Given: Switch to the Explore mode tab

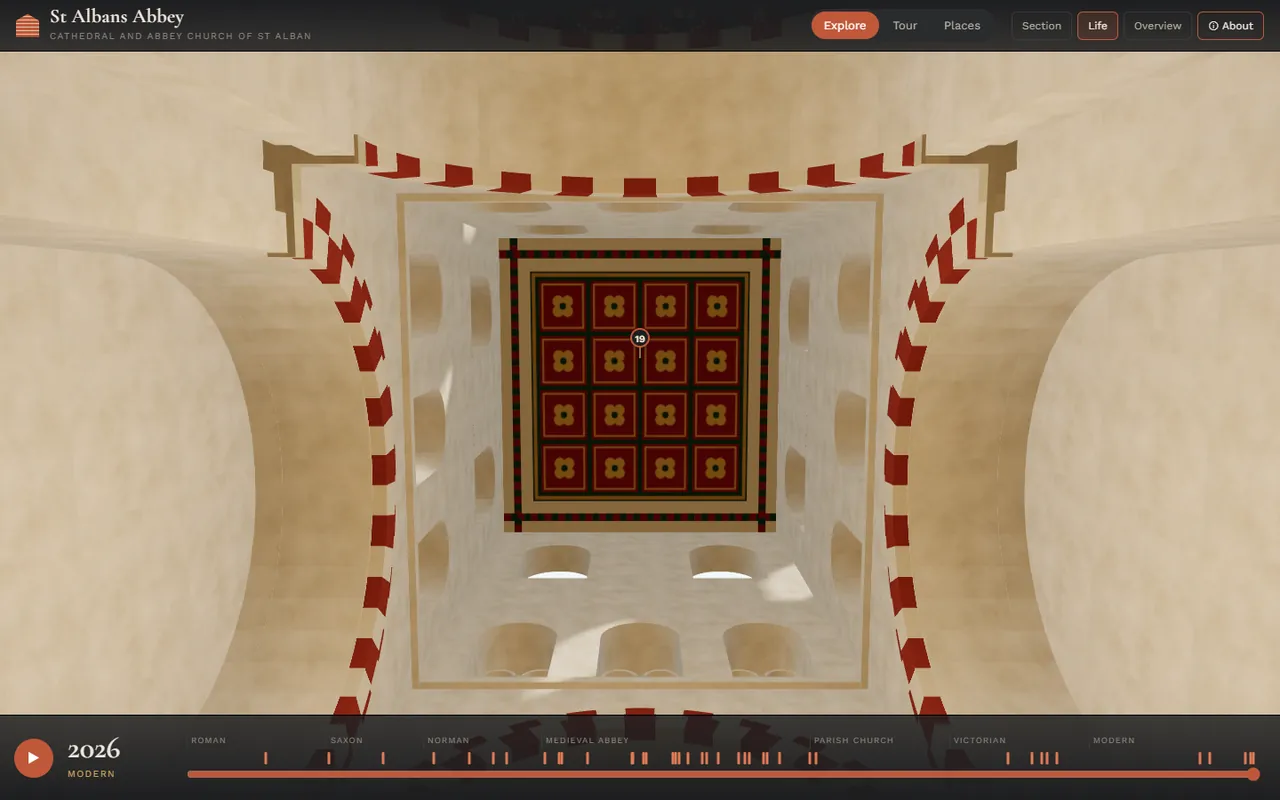Looking at the screenshot, I should [x=845, y=26].
